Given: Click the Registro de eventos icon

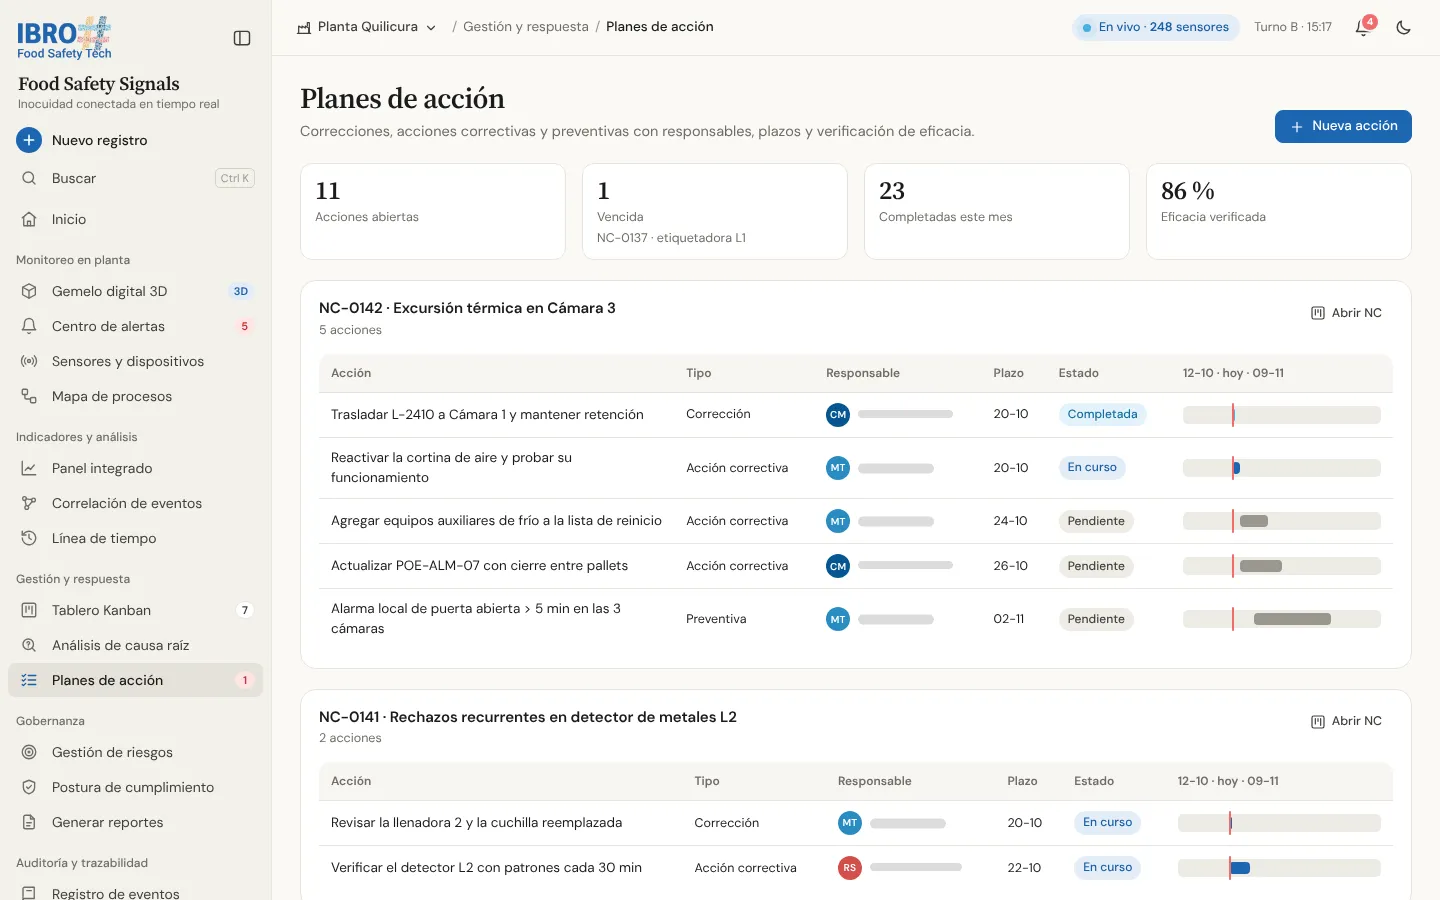Looking at the screenshot, I should [x=29, y=893].
